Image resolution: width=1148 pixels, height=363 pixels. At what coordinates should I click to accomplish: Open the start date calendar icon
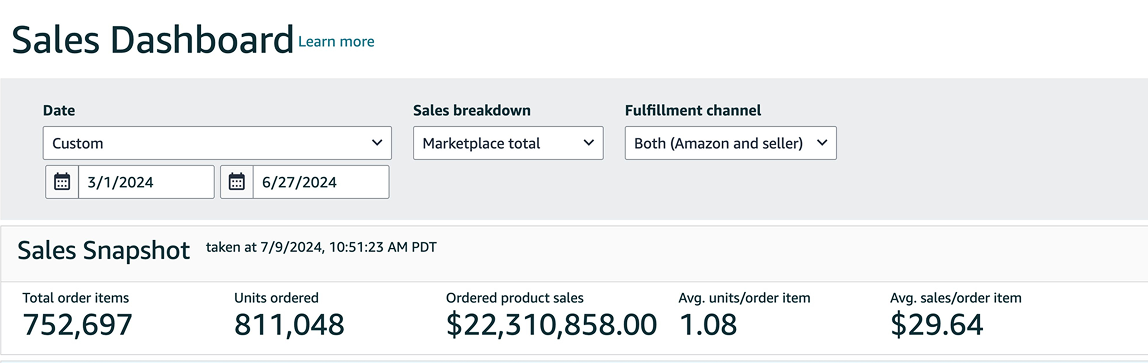[62, 182]
